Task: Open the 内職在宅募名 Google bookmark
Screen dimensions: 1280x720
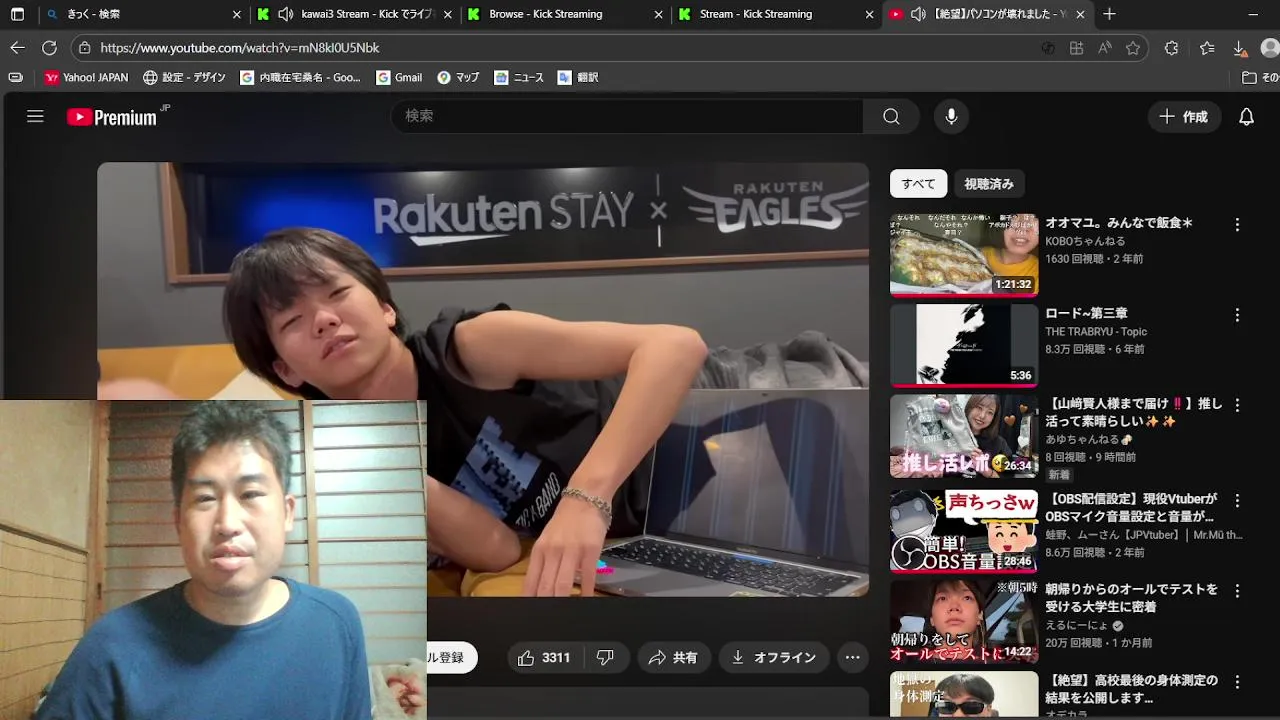Action: tap(301, 77)
